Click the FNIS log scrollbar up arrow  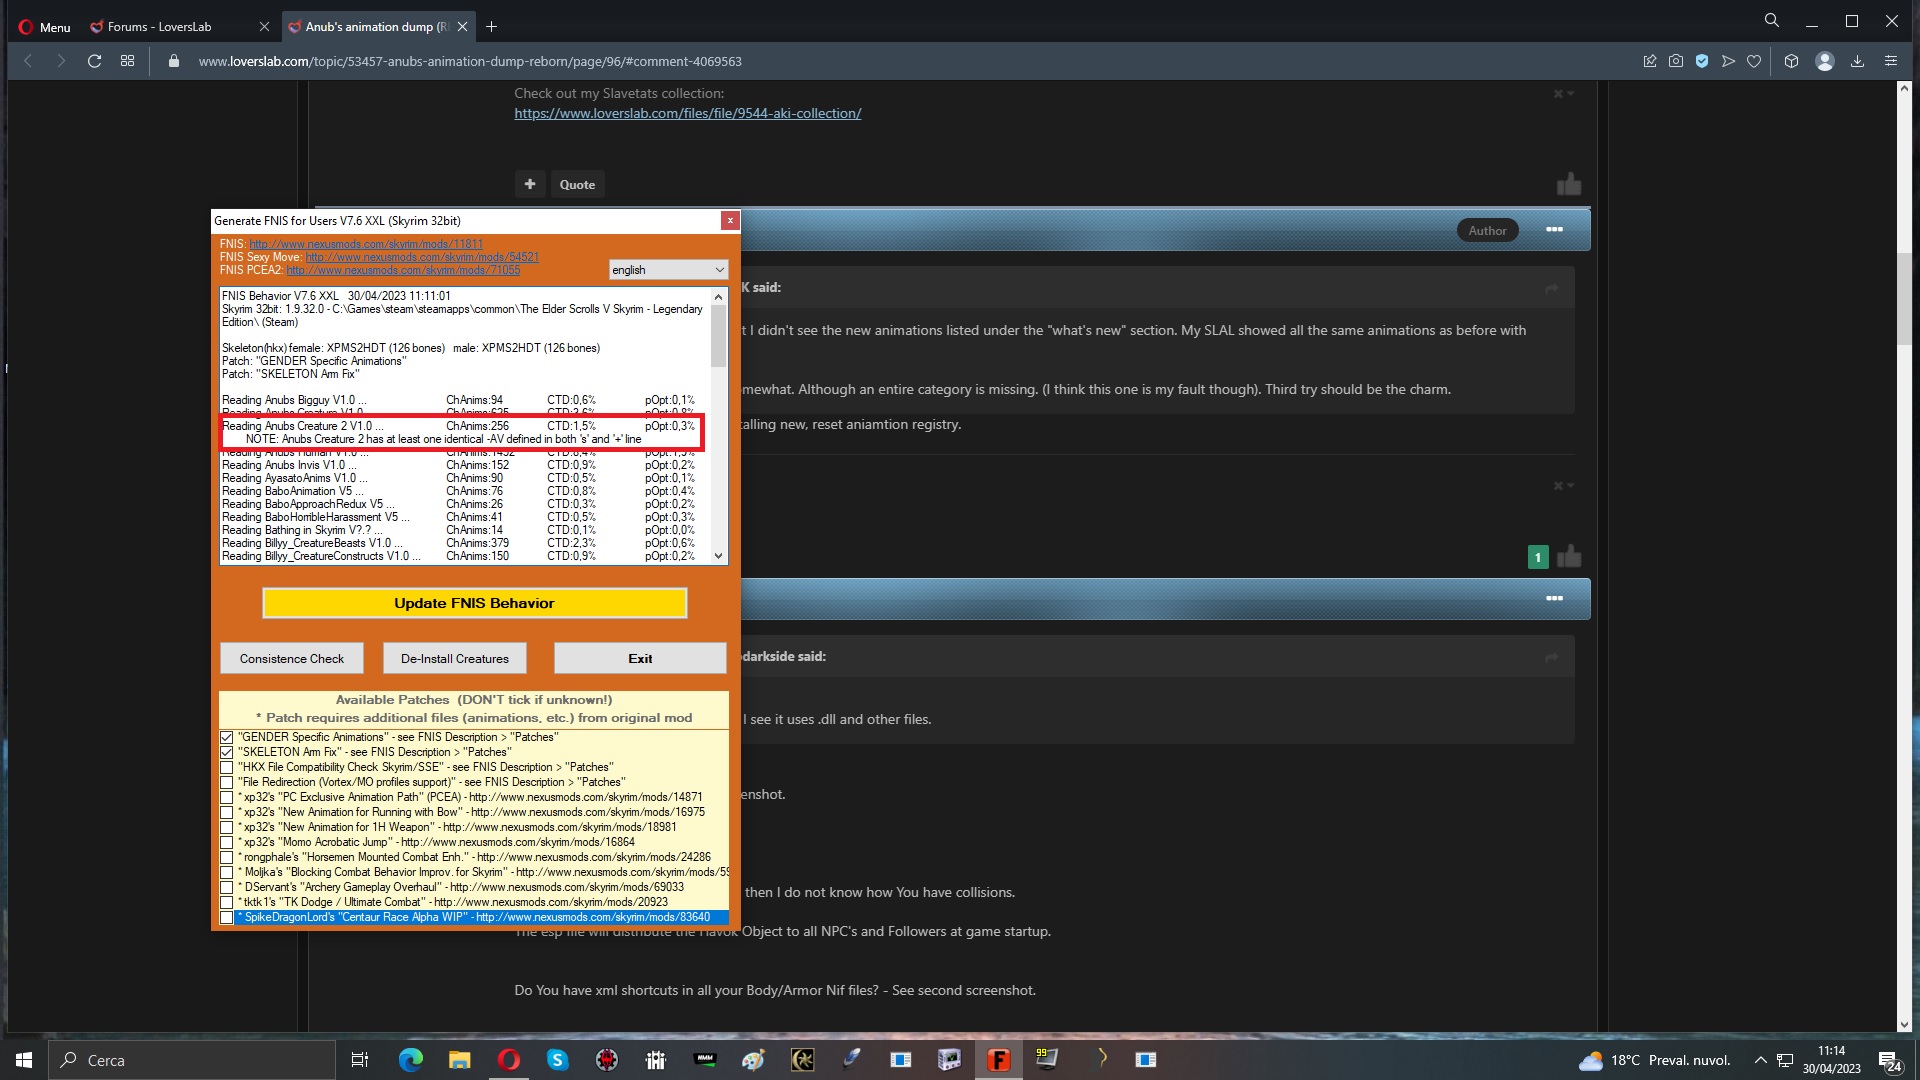point(718,297)
